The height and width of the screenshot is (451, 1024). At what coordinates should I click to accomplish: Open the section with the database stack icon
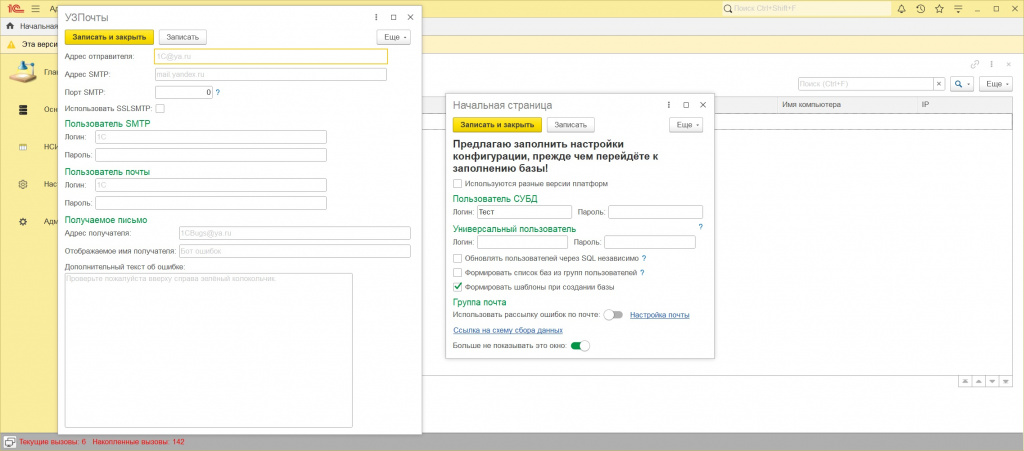point(23,110)
